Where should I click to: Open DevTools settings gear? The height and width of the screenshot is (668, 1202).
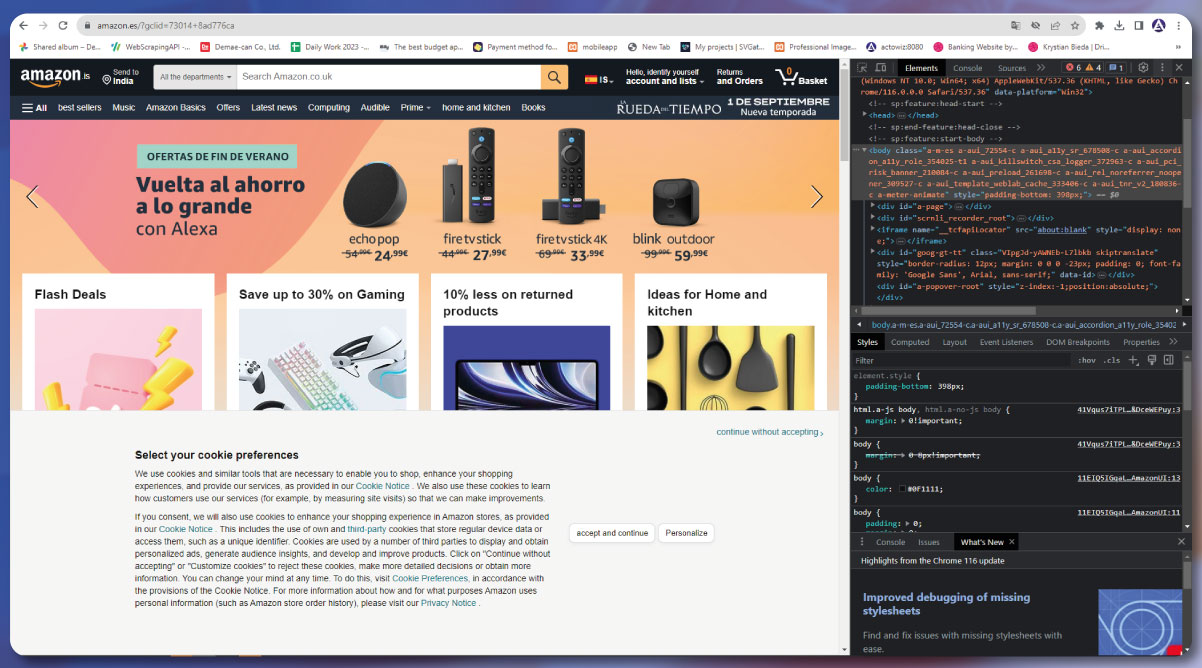[x=1143, y=68]
